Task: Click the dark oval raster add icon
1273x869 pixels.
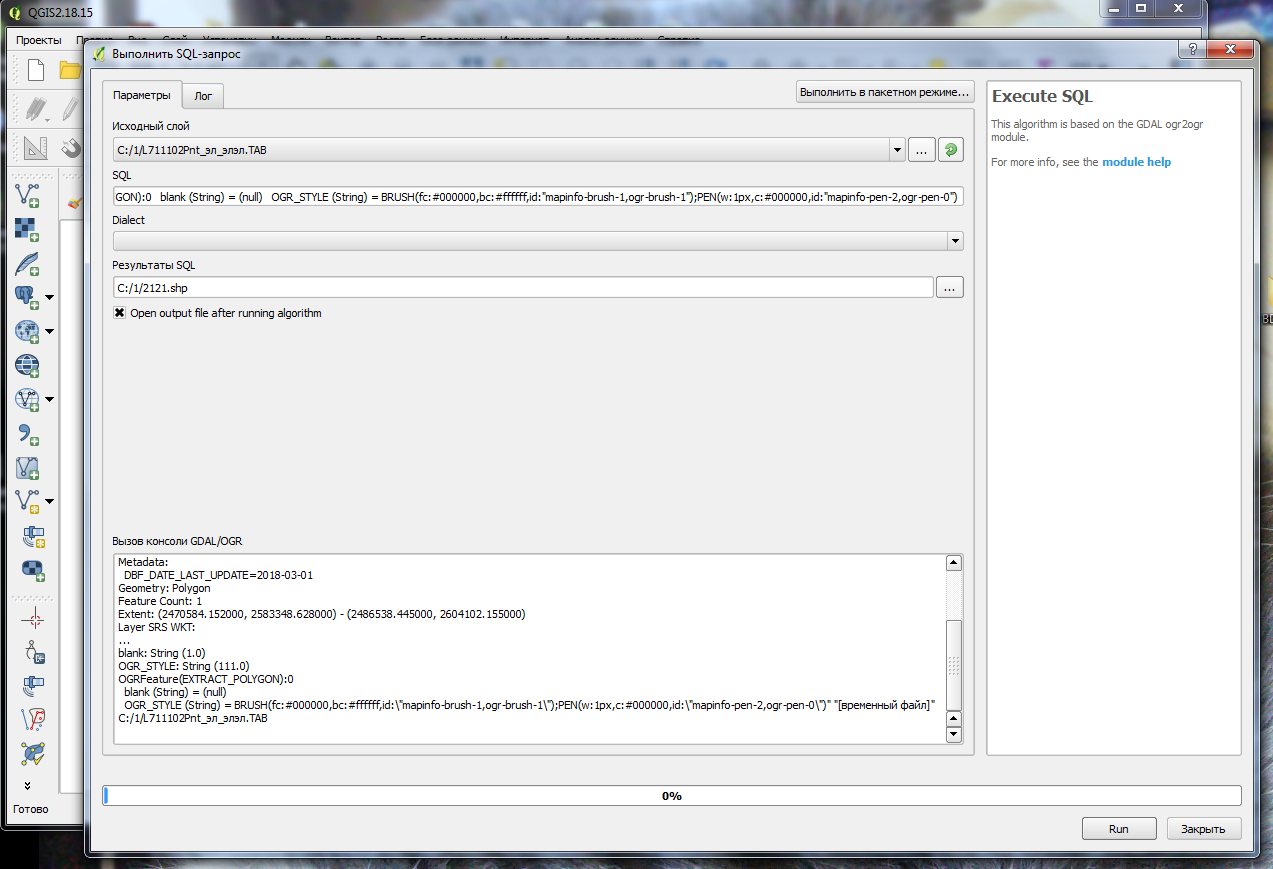Action: coord(33,571)
